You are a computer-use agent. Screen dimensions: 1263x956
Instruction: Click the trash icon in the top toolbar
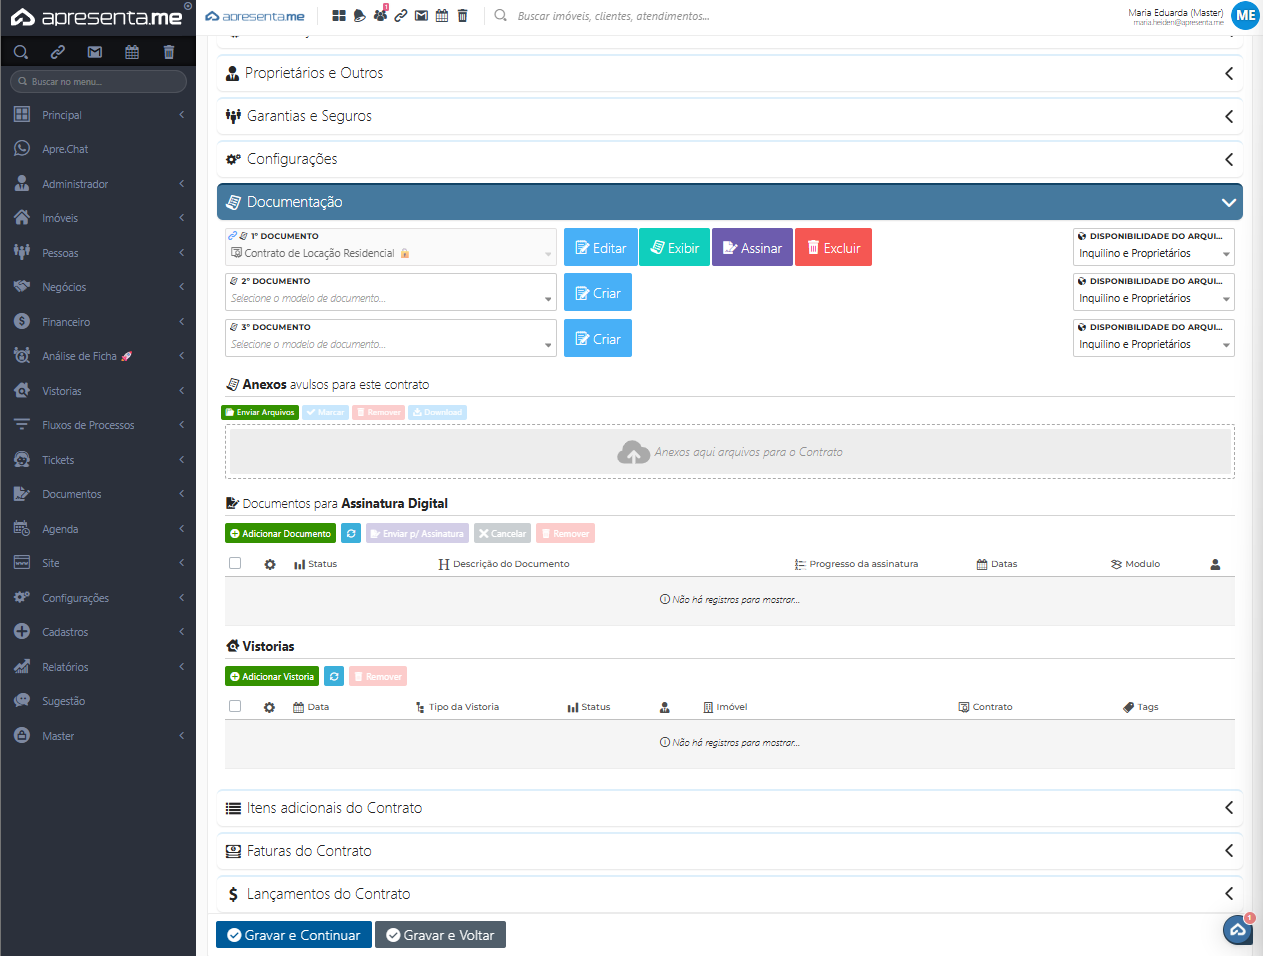click(462, 16)
